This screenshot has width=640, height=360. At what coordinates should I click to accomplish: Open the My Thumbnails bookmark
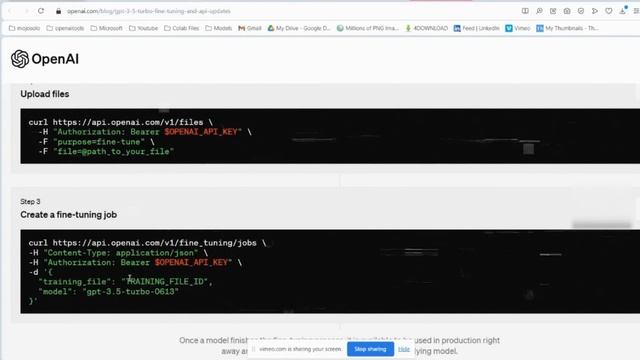[x=567, y=28]
